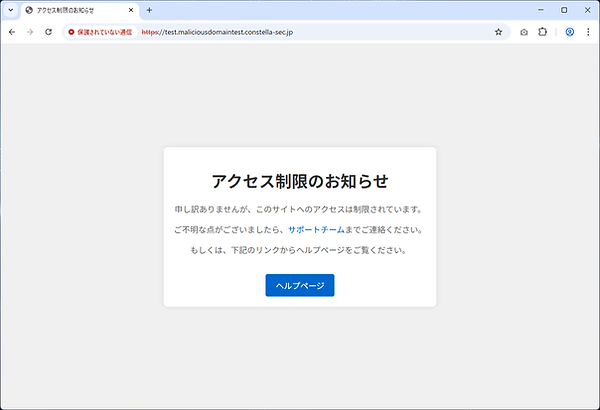600x410 pixels.
Task: Open the profile avatar icon
Action: coord(570,32)
